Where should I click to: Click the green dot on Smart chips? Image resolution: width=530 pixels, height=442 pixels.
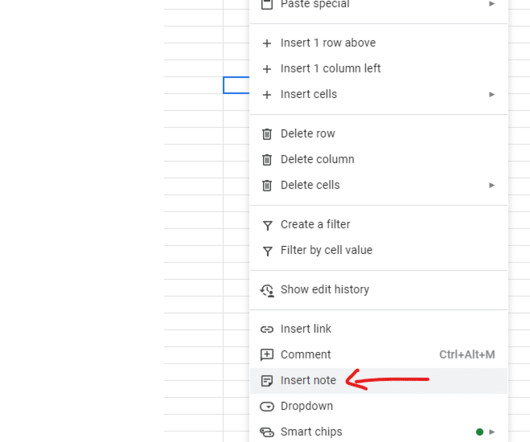(x=479, y=432)
